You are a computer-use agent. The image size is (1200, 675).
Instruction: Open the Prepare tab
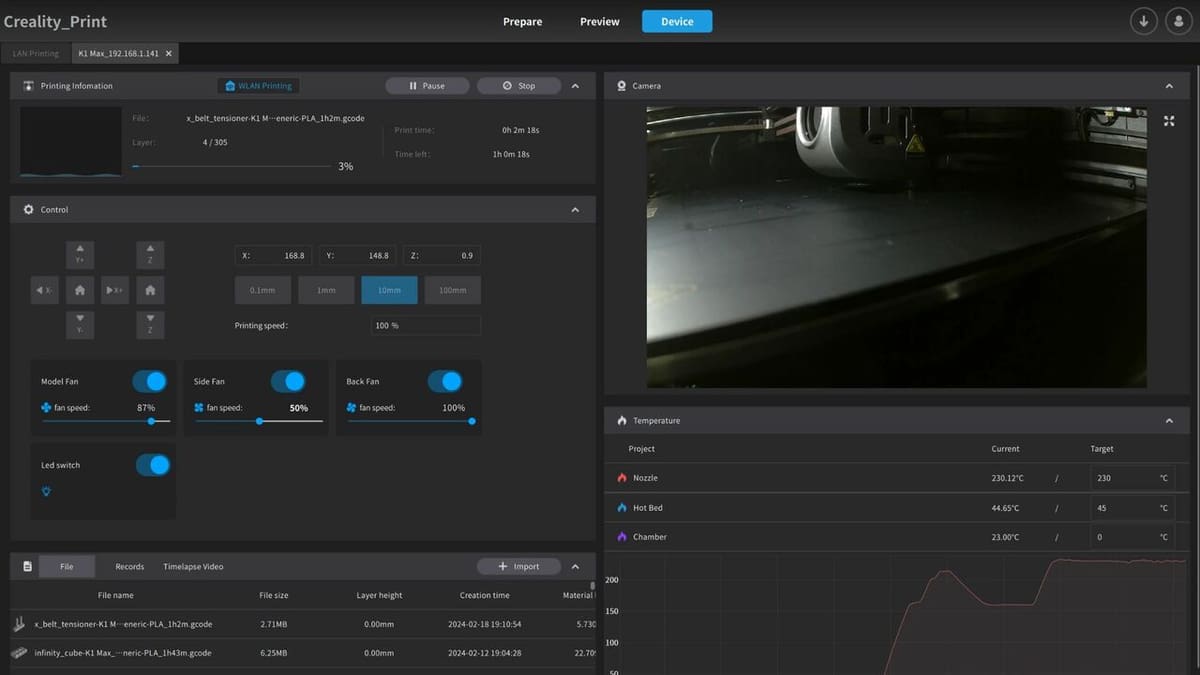pyautogui.click(x=522, y=21)
